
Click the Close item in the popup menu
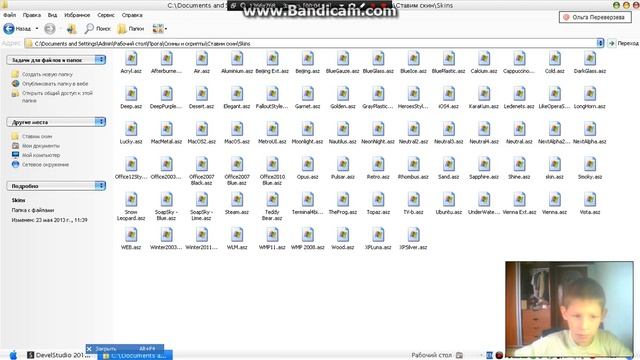pos(124,349)
